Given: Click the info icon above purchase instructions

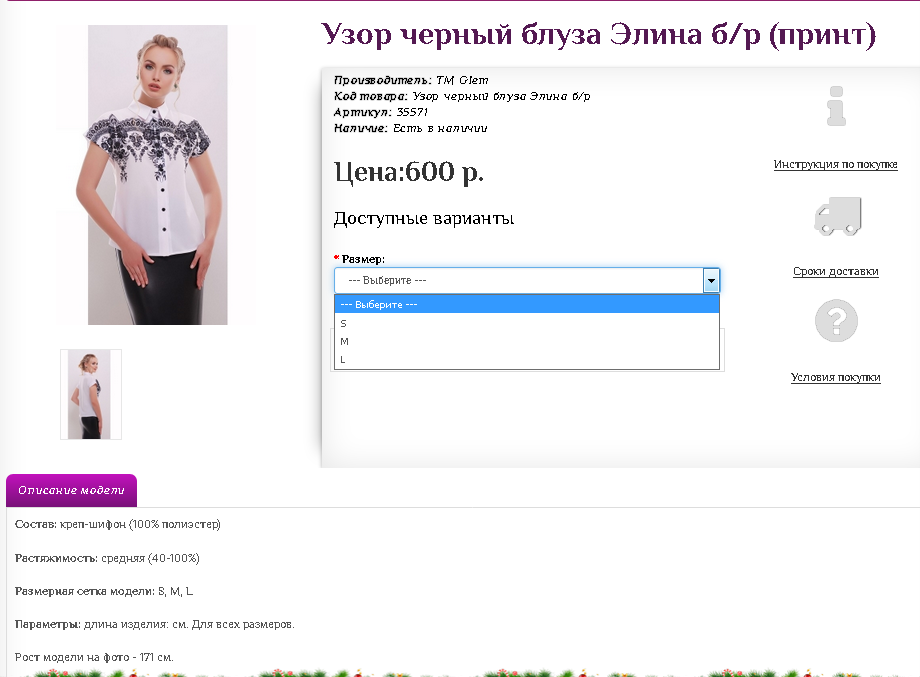Looking at the screenshot, I should pyautogui.click(x=836, y=106).
